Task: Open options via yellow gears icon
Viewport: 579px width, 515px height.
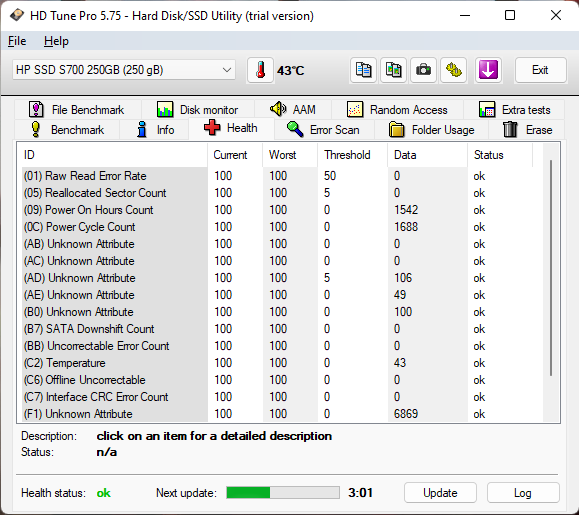Action: tap(453, 70)
